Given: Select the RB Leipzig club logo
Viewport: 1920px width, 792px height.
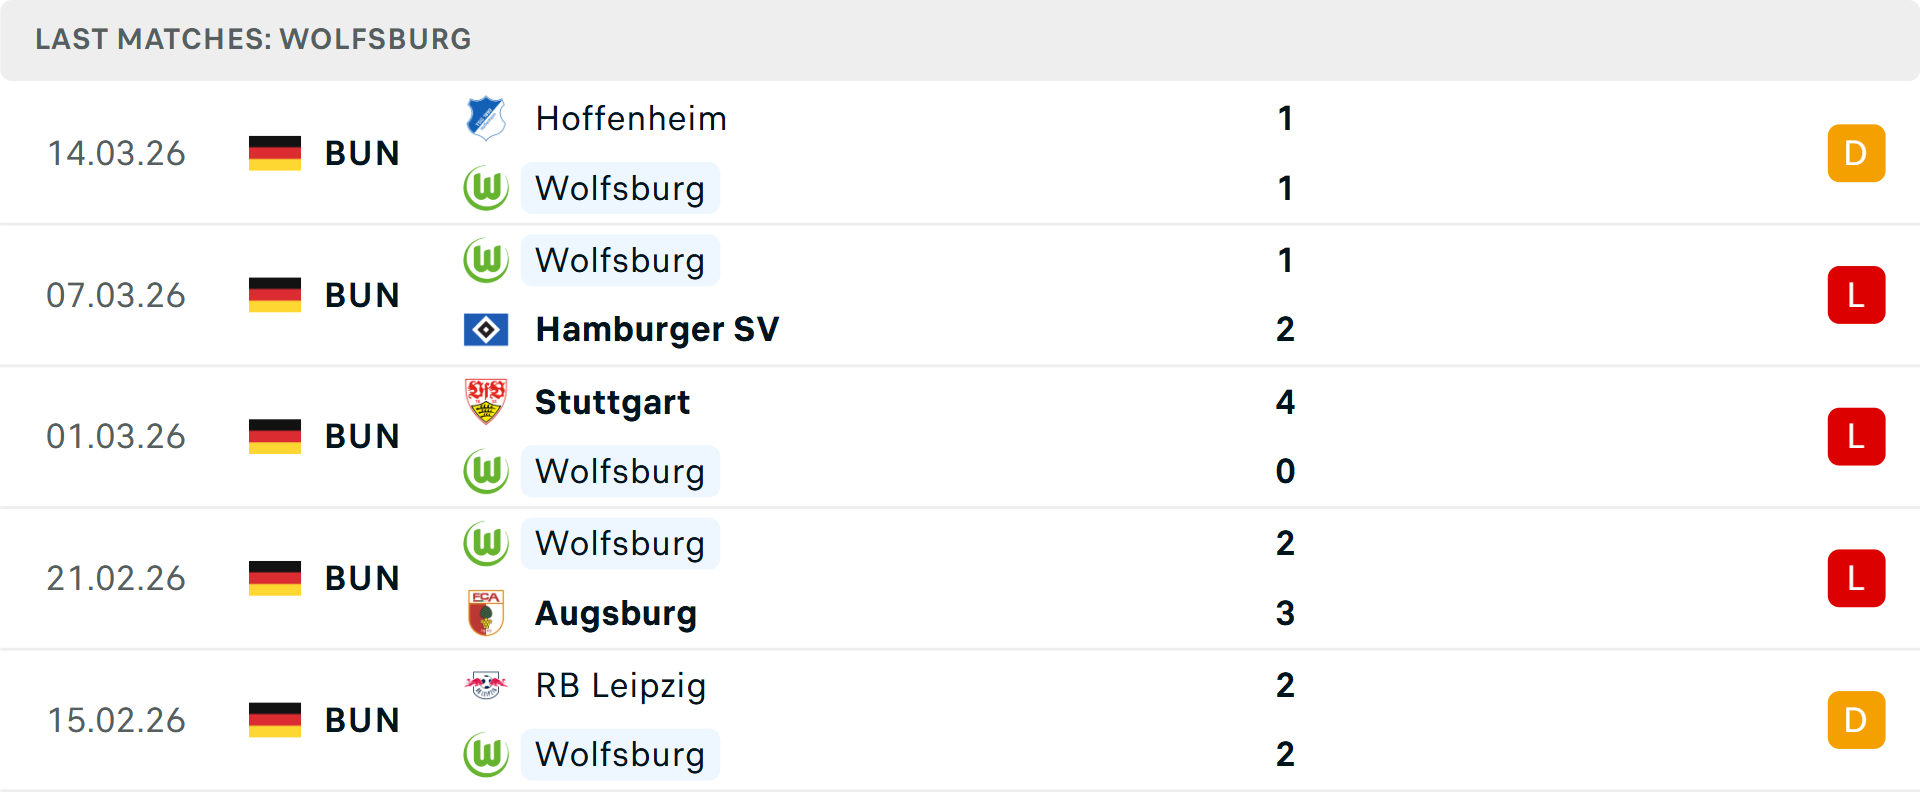Looking at the screenshot, I should 486,686.
